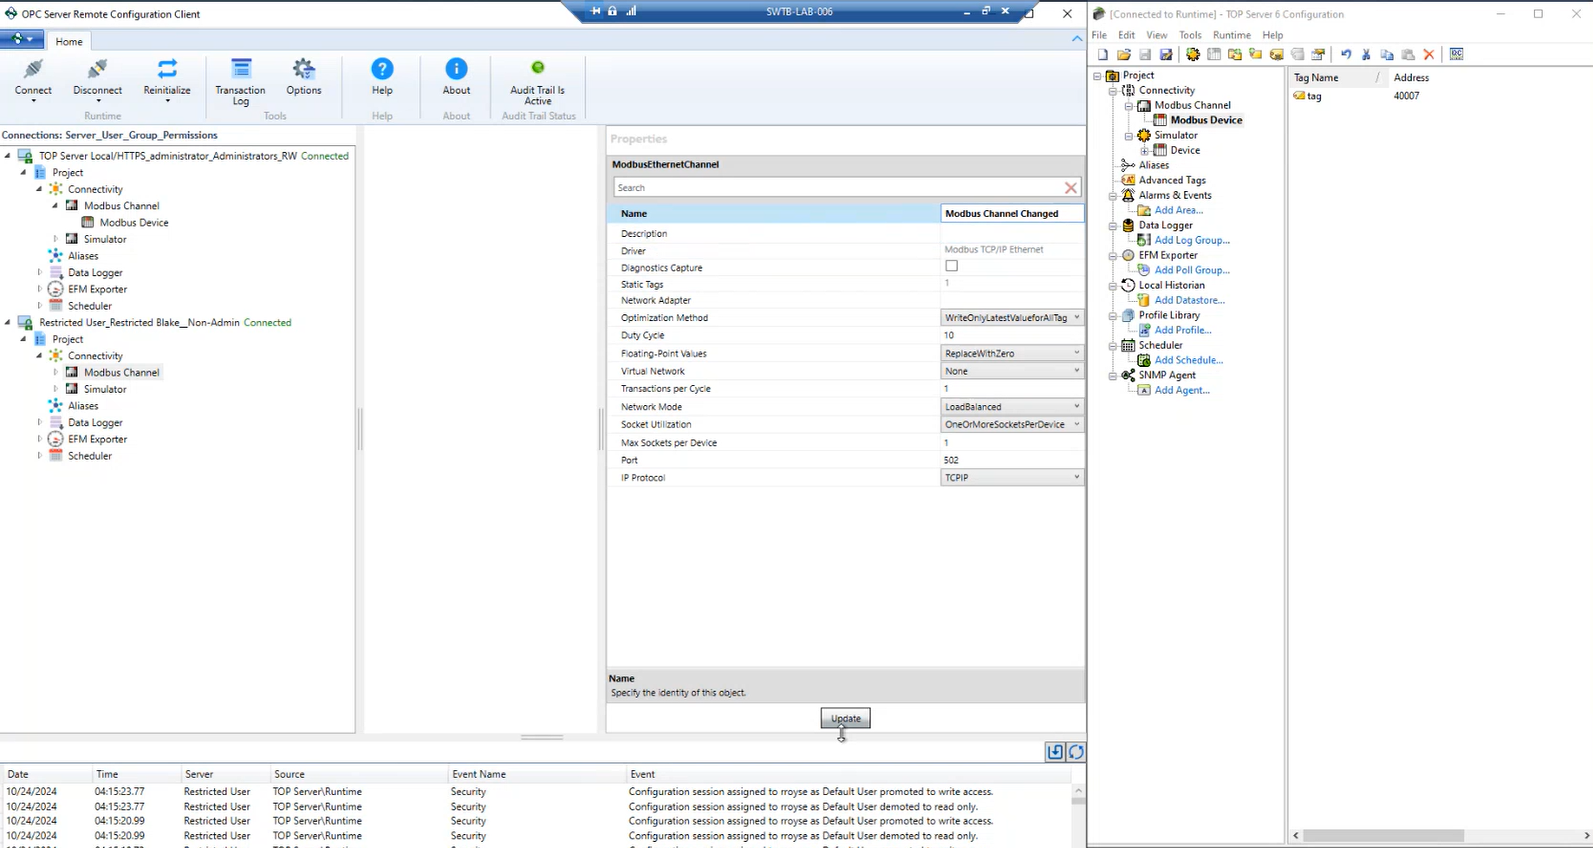Image resolution: width=1593 pixels, height=848 pixels.
Task: Open the Runtime menu in TOP Server Configuration
Action: pos(1232,35)
